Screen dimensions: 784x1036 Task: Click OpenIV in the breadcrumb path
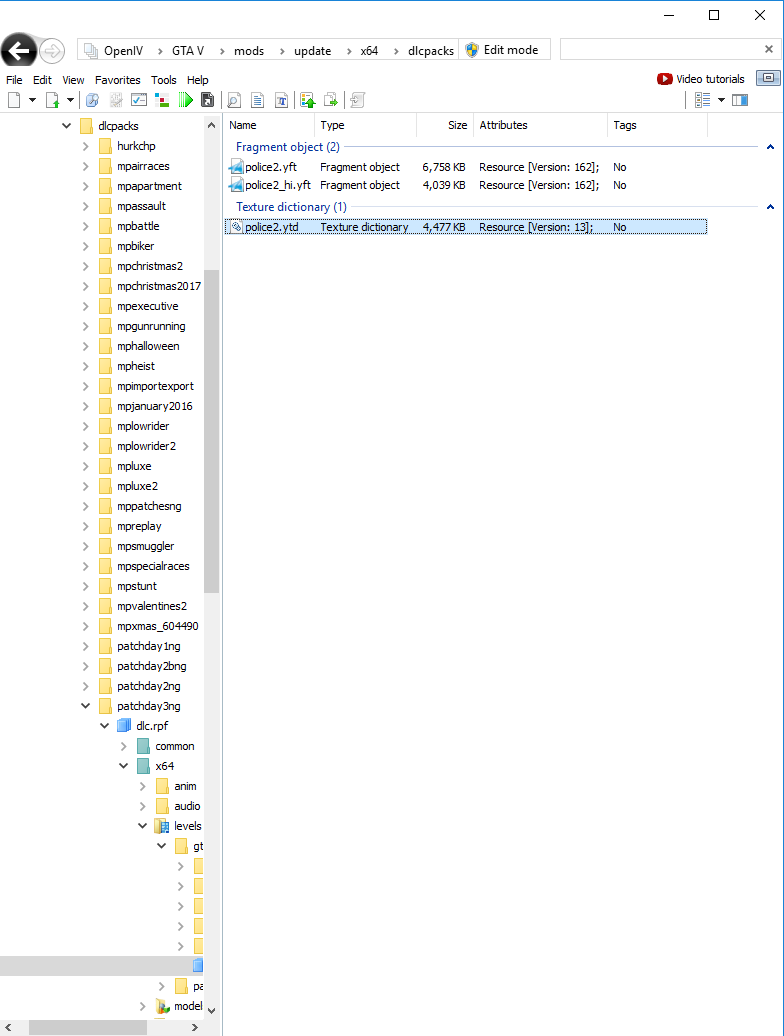pyautogui.click(x=123, y=51)
